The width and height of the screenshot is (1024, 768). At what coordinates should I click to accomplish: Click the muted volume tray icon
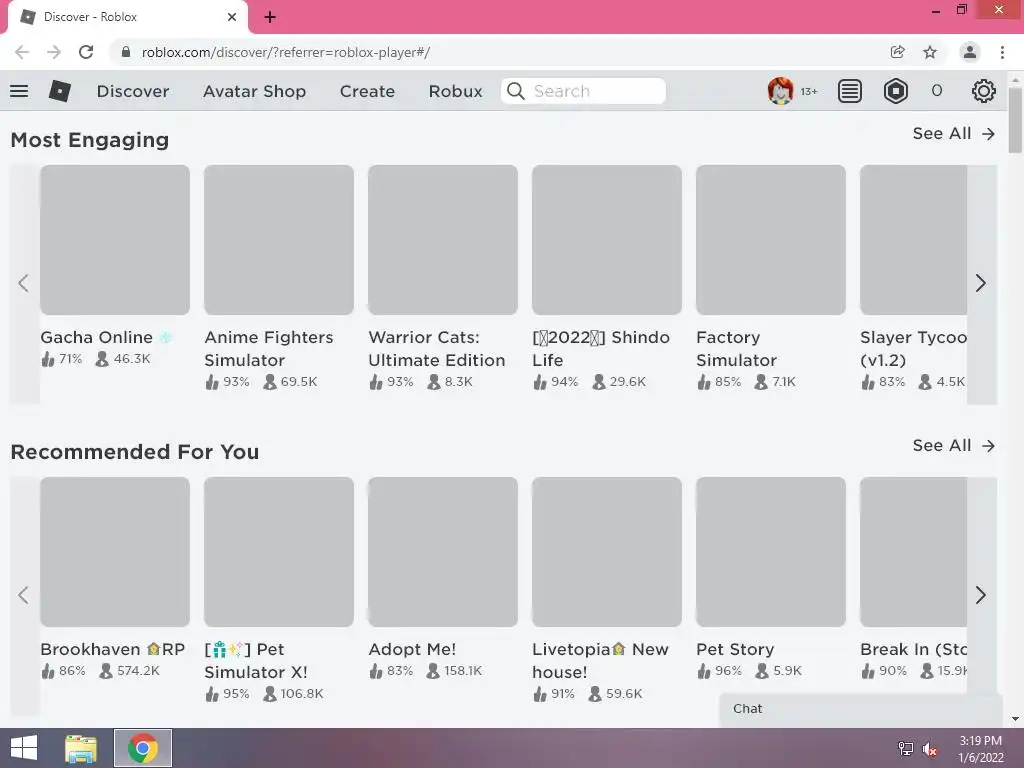point(930,749)
